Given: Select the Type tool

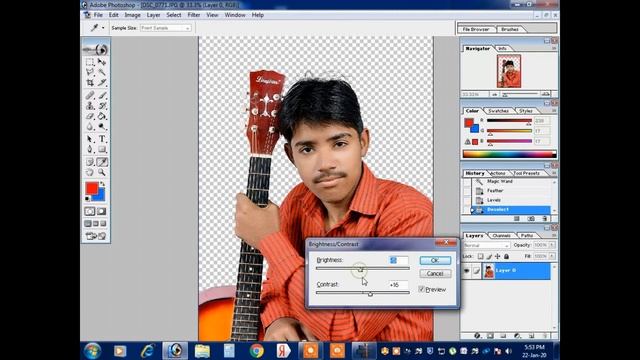Looking at the screenshot, I should pos(102,139).
